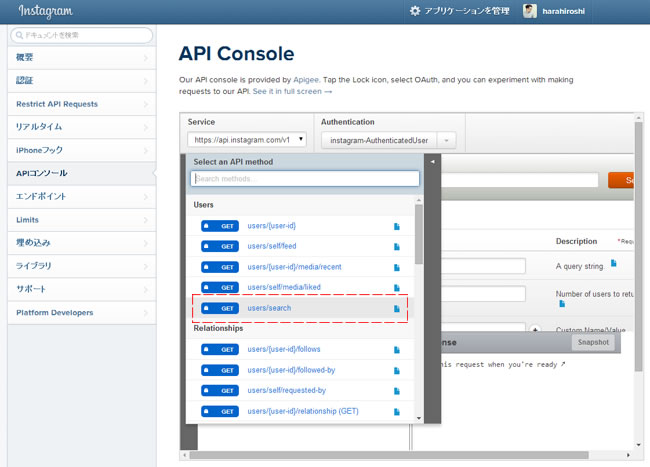The image size is (650, 467).
Task: Open doc icon for users/self/media/liked row
Action: 397,288
